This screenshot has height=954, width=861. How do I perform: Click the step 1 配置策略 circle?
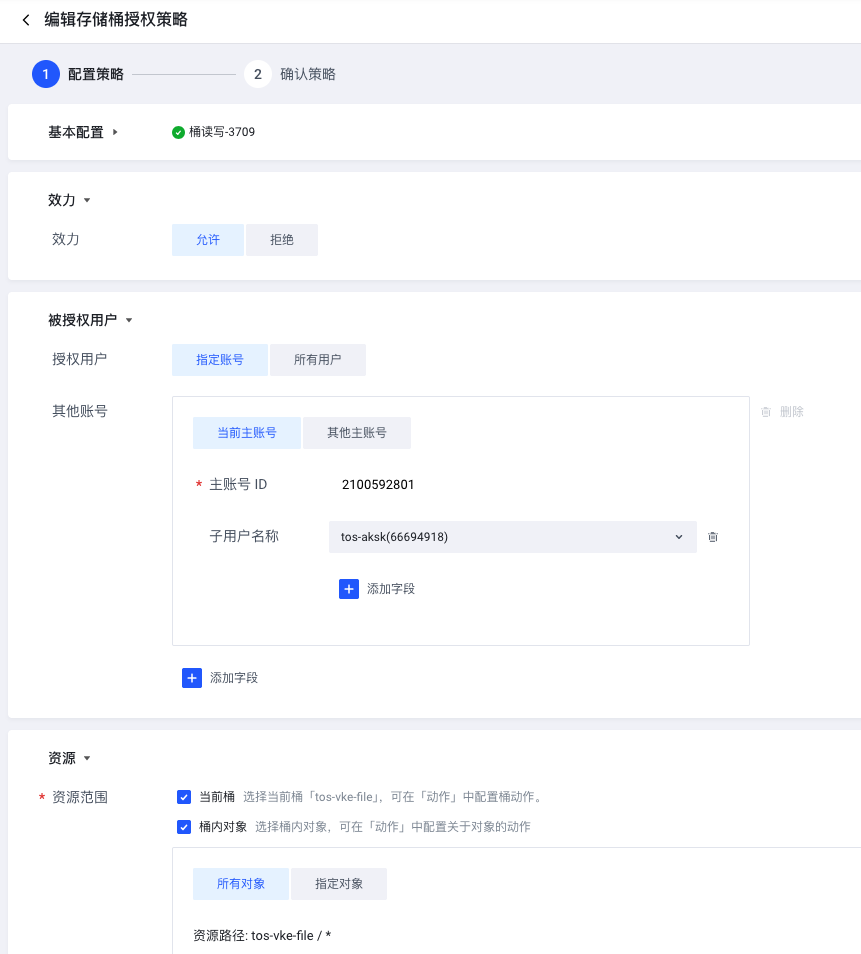tap(46, 74)
